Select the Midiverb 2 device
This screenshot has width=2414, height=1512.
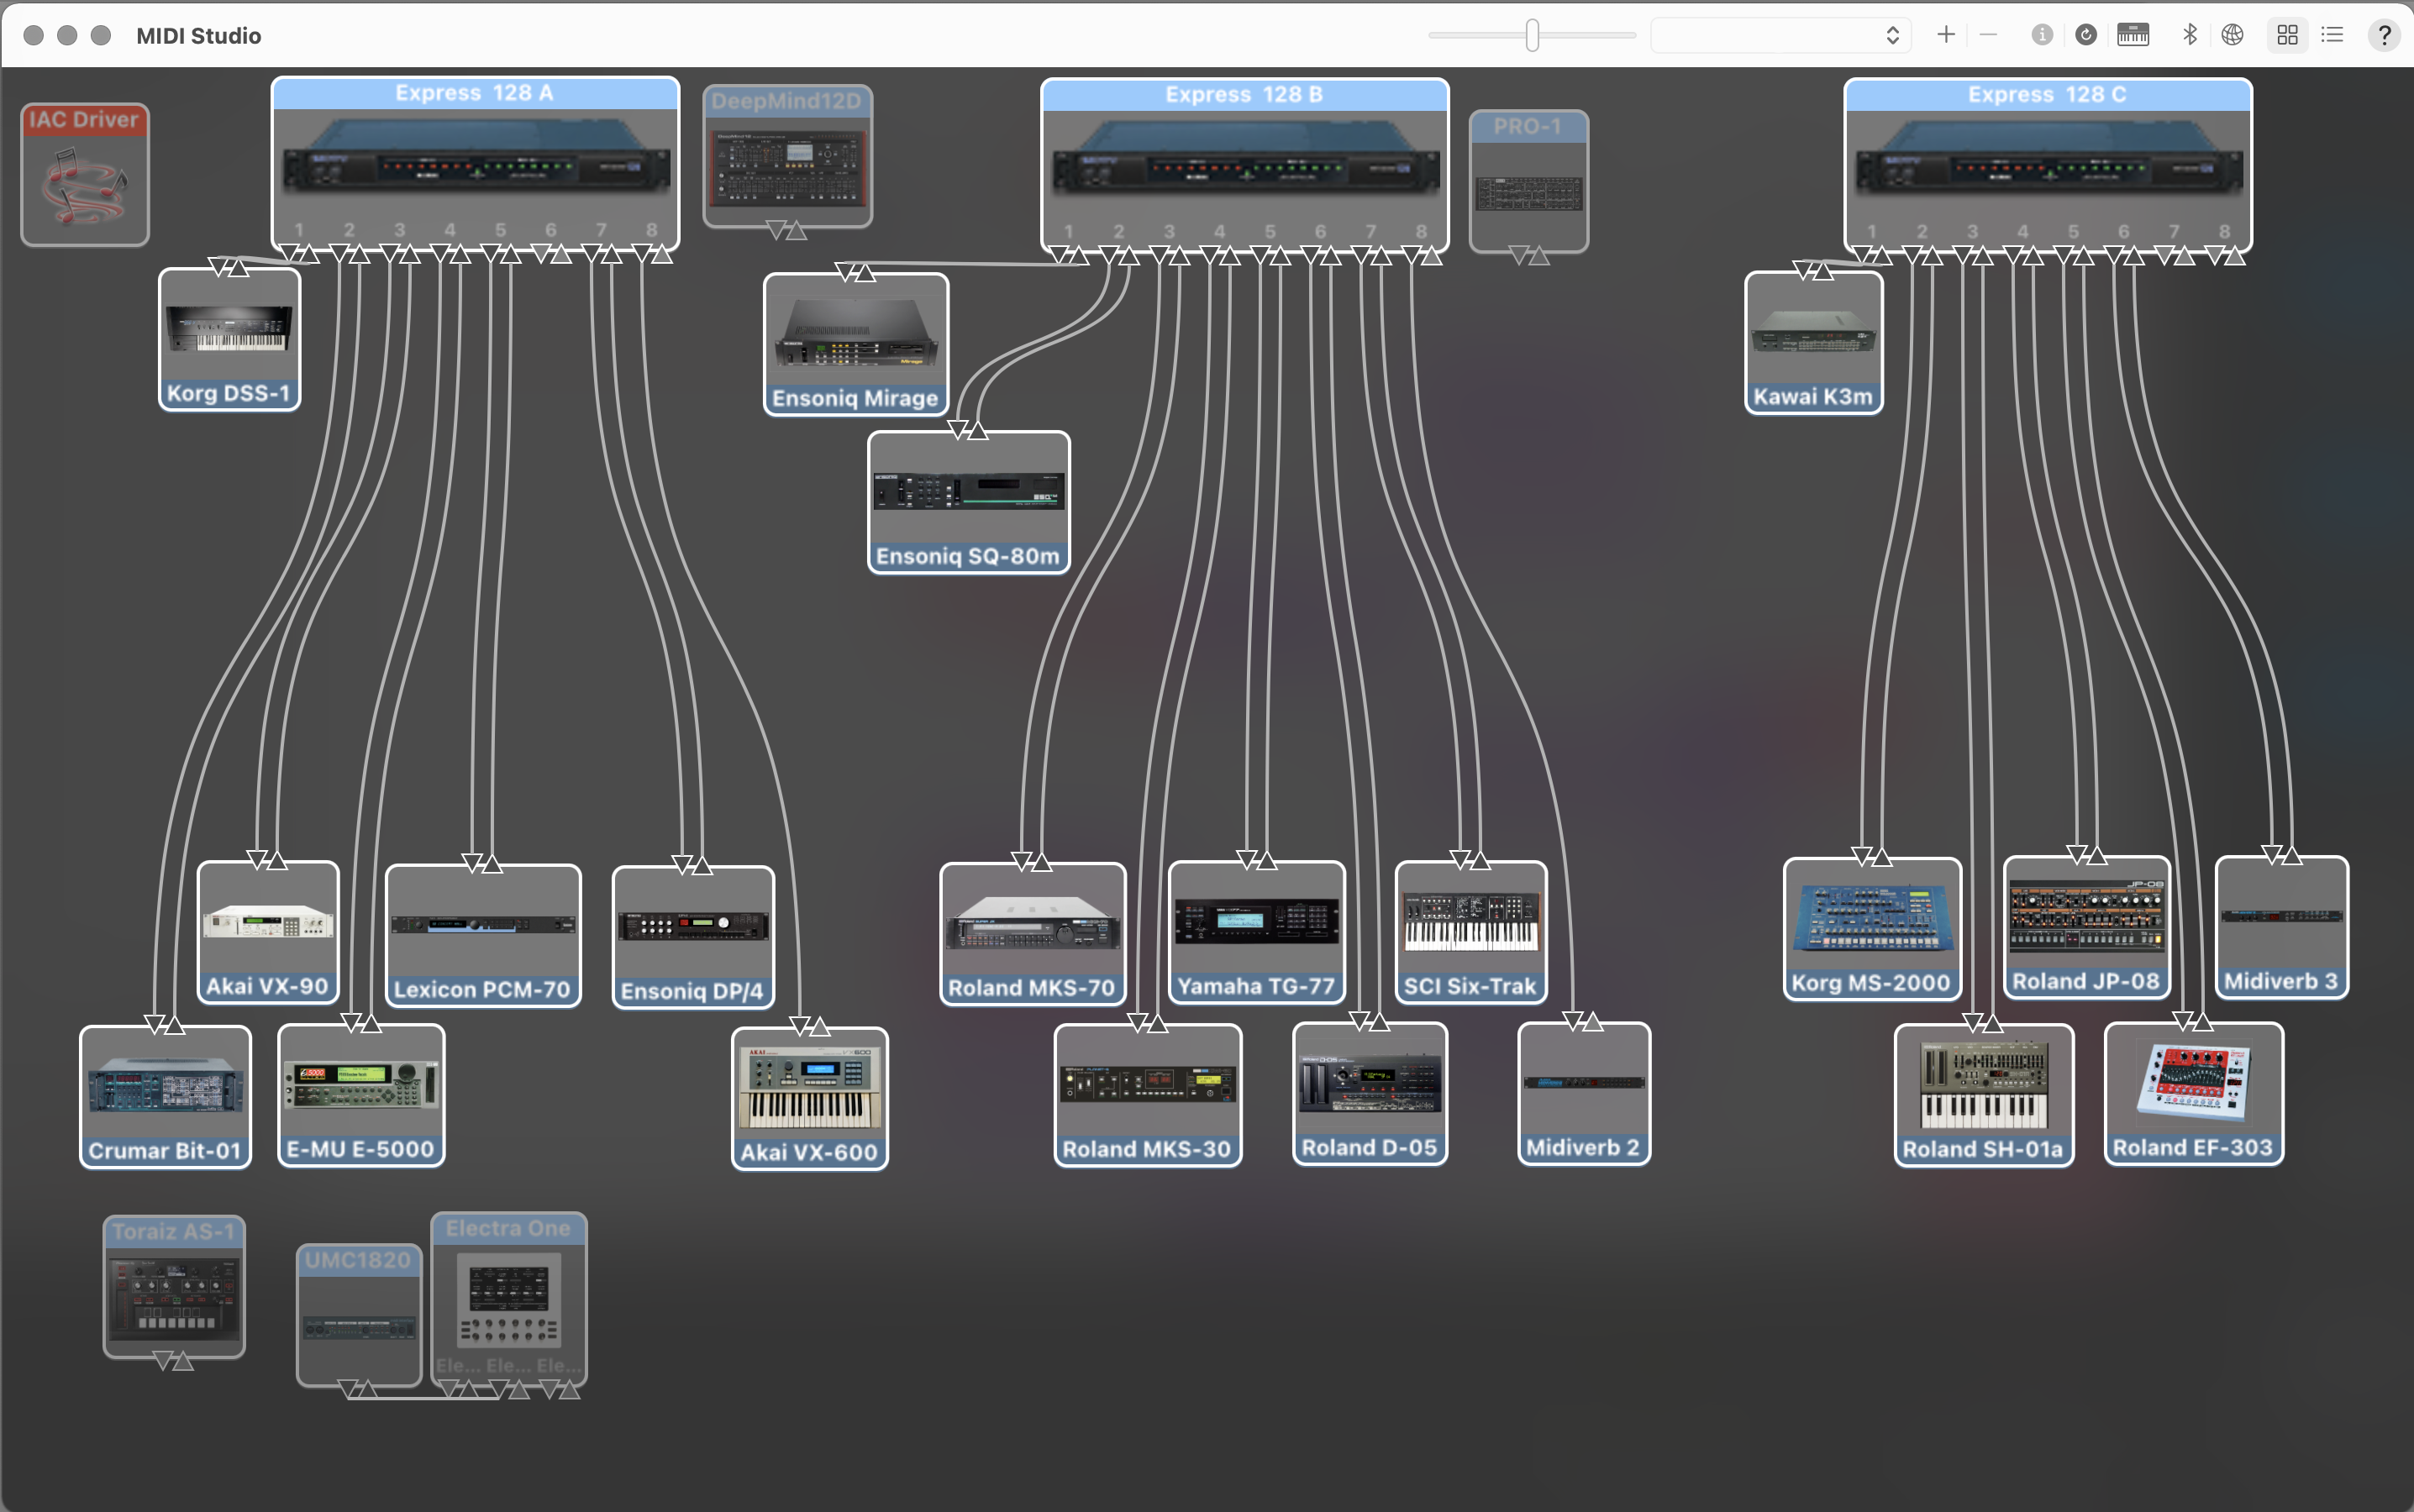(x=1583, y=1093)
